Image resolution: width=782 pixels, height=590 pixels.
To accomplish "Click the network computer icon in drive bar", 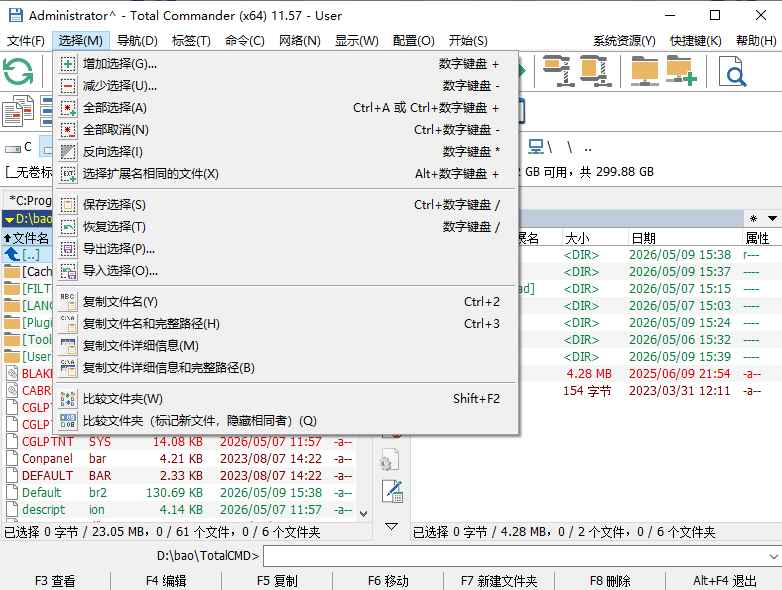I will 536,147.
